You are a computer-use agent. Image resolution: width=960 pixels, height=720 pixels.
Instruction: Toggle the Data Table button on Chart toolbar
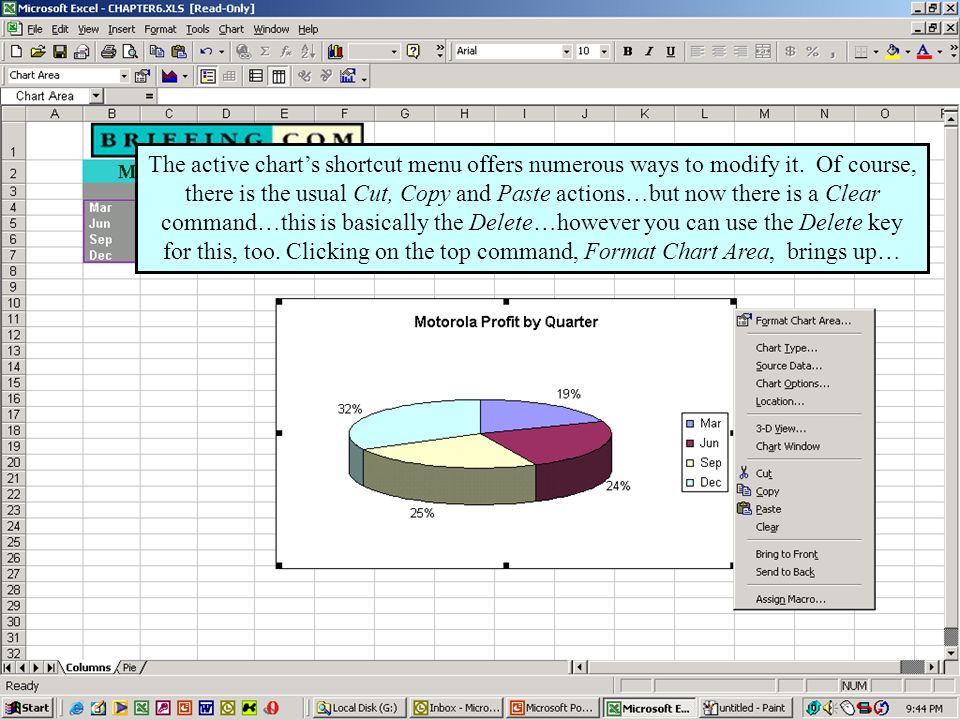point(230,76)
